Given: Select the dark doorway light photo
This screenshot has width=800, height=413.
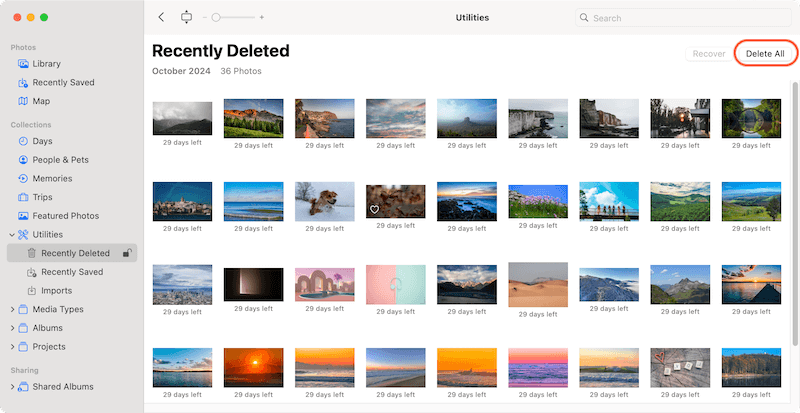Looking at the screenshot, I should 254,284.
